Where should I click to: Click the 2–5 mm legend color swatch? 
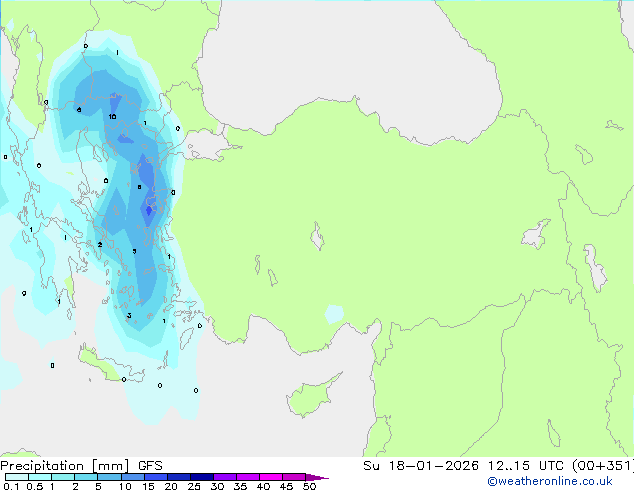pyautogui.click(x=86, y=477)
